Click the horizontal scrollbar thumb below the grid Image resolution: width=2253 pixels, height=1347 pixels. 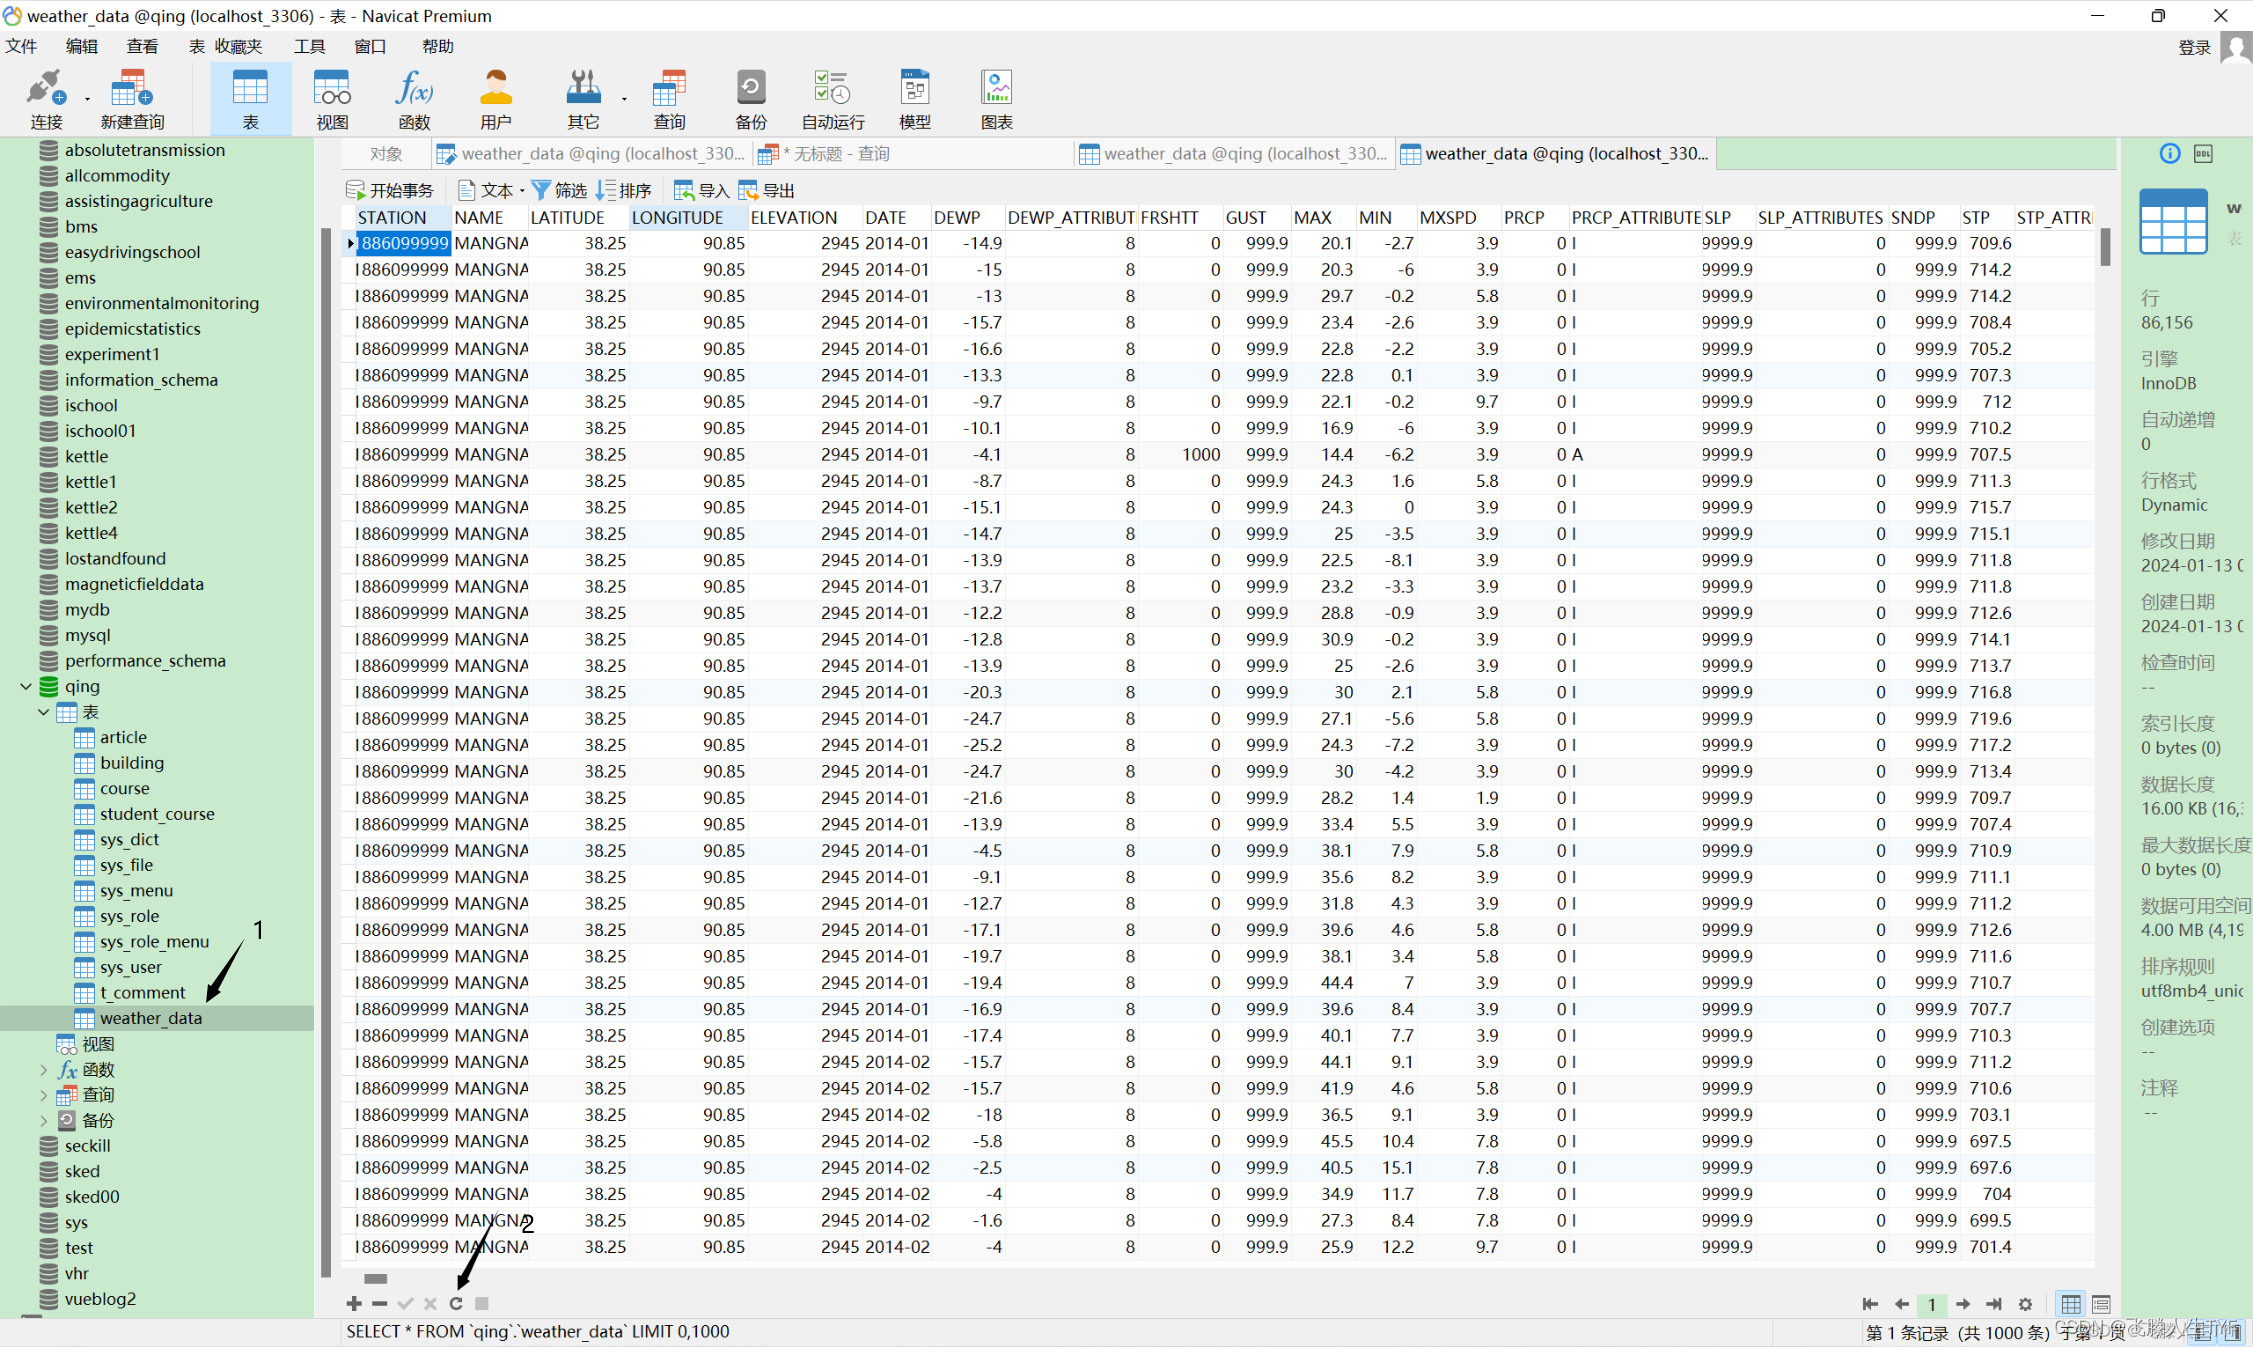click(x=375, y=1278)
